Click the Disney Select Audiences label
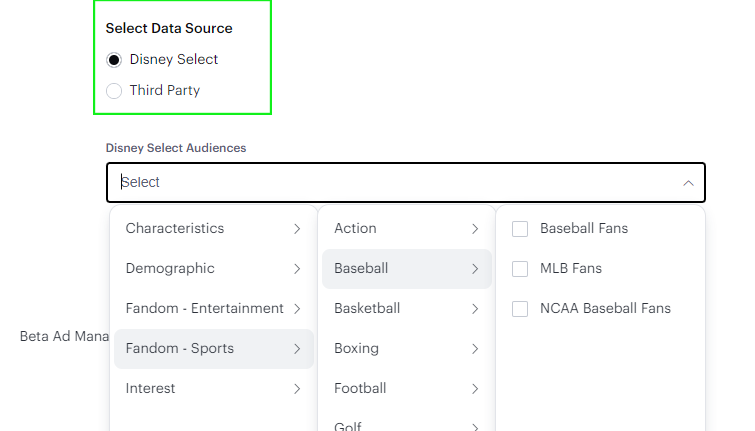This screenshot has height=431, width=755. click(x=176, y=148)
